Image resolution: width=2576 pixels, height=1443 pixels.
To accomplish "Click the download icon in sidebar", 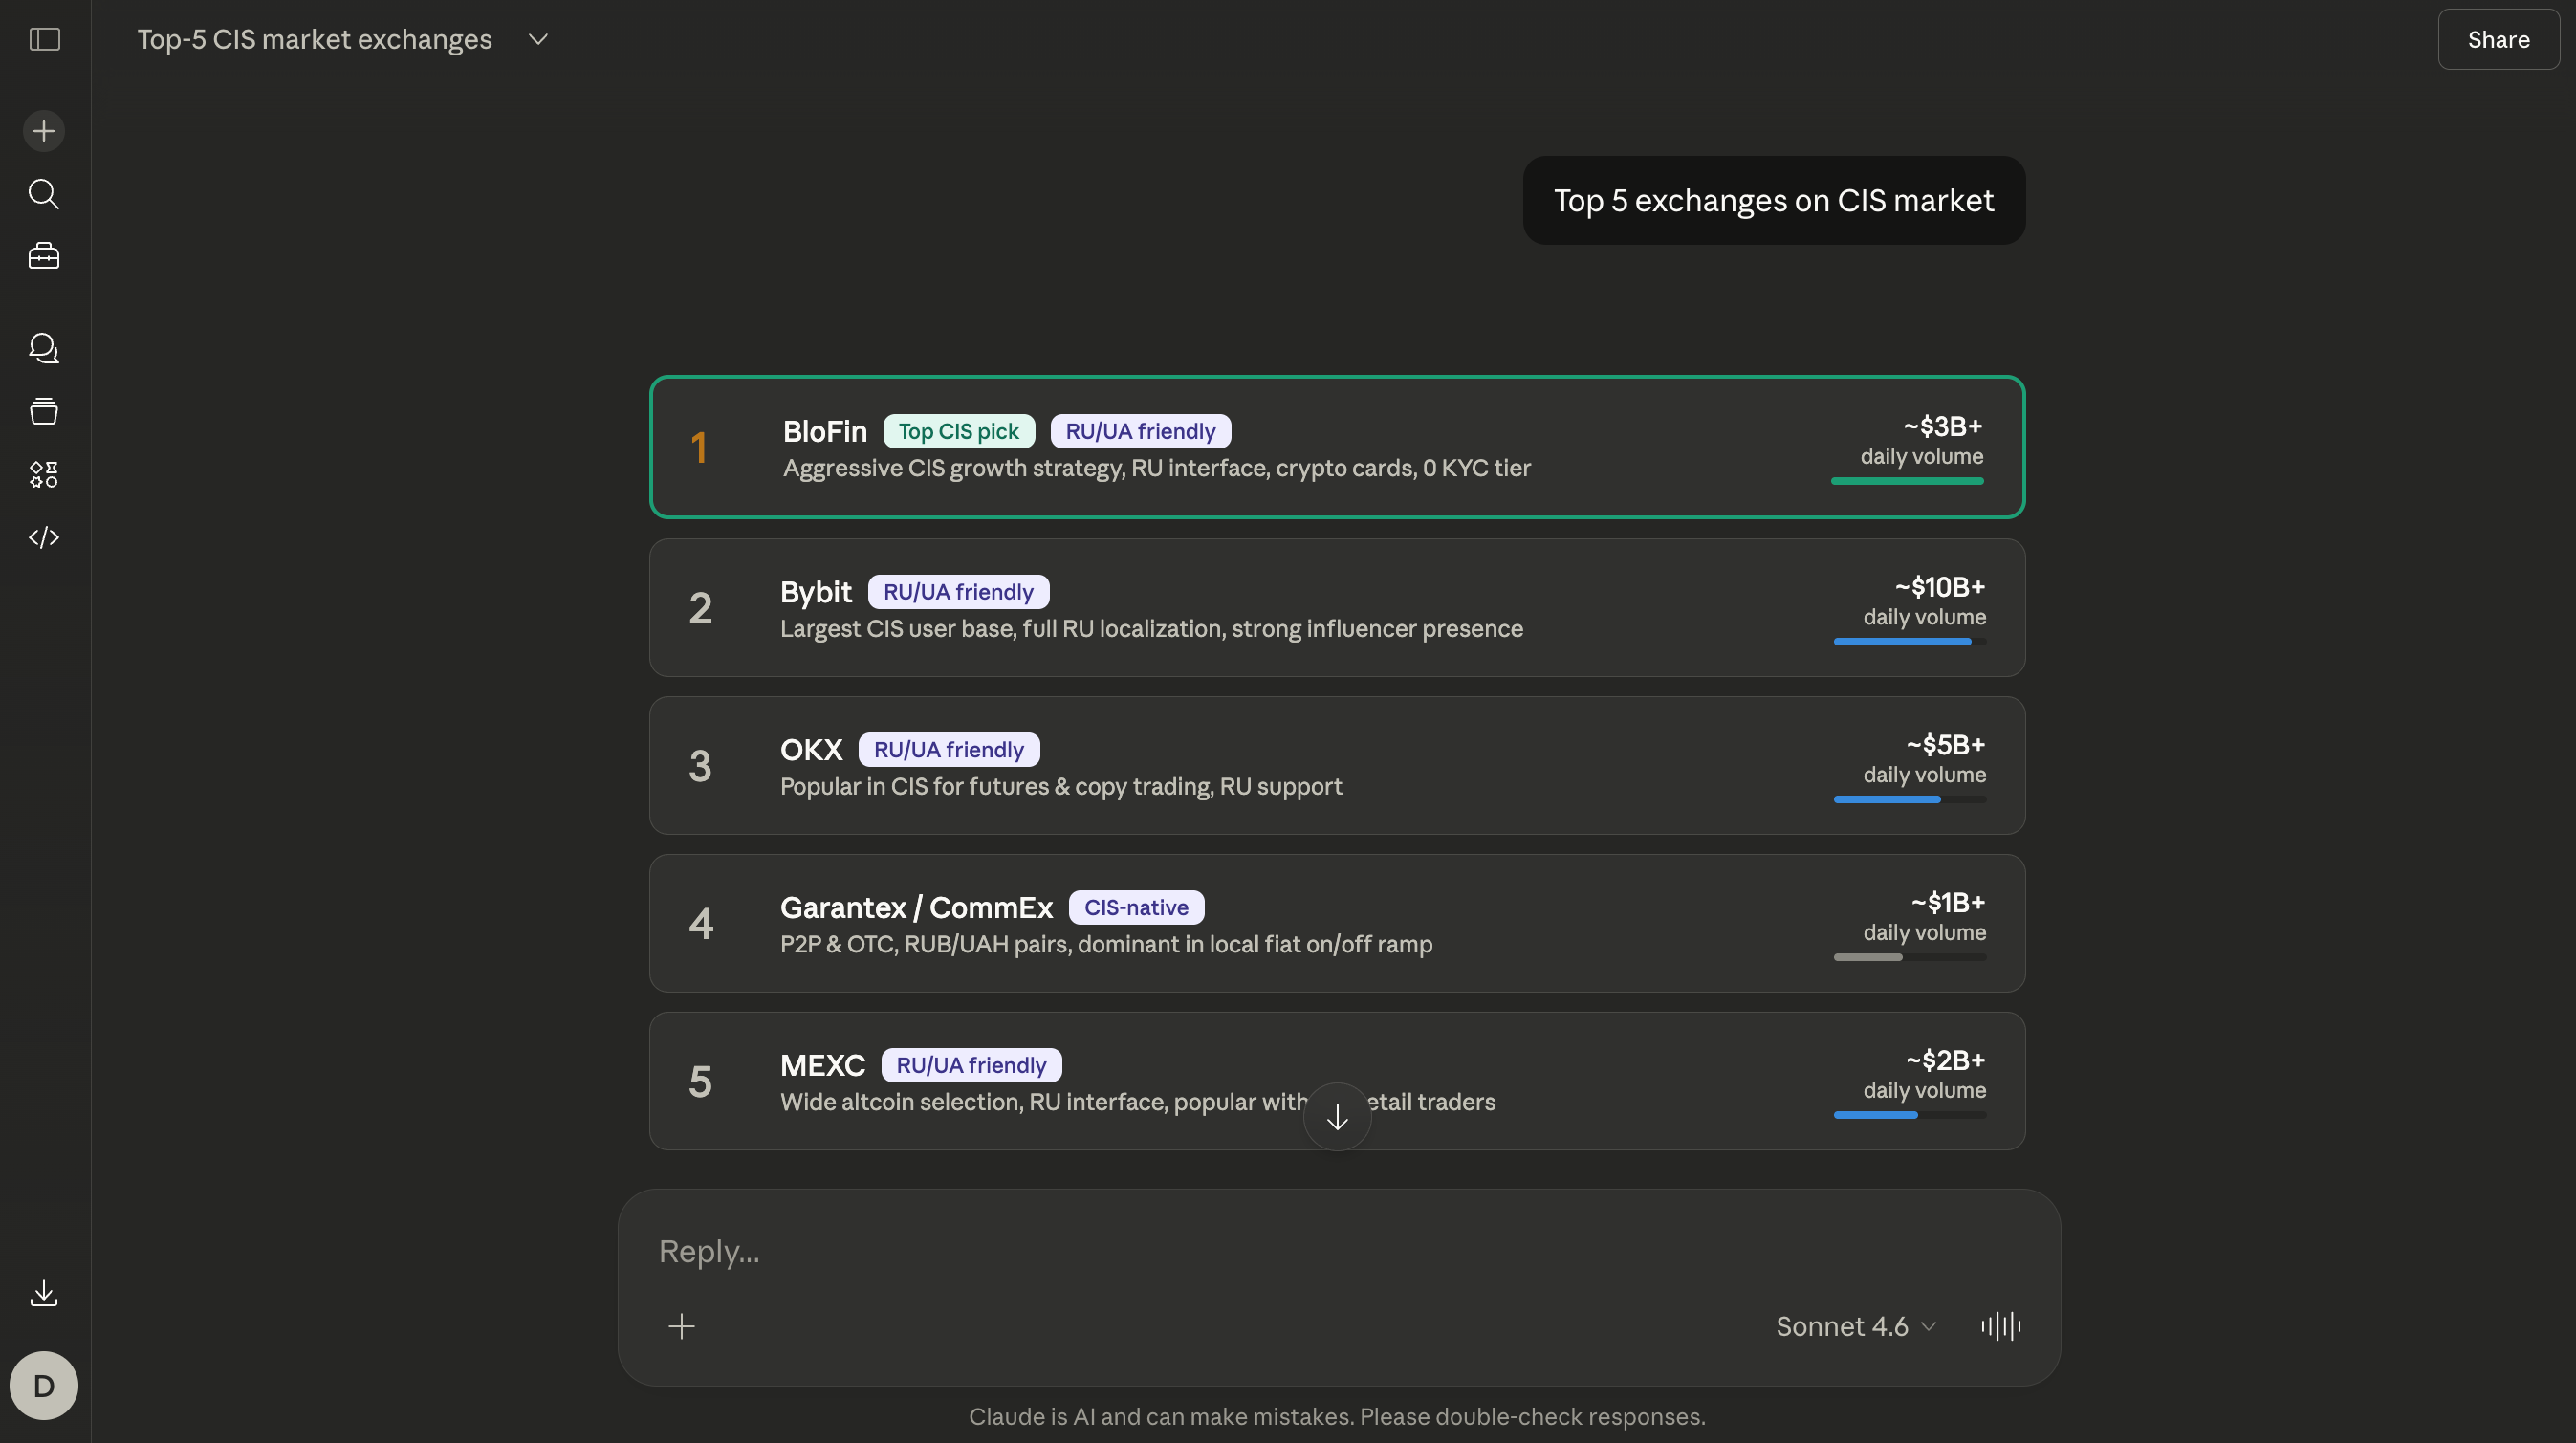I will point(44,1293).
